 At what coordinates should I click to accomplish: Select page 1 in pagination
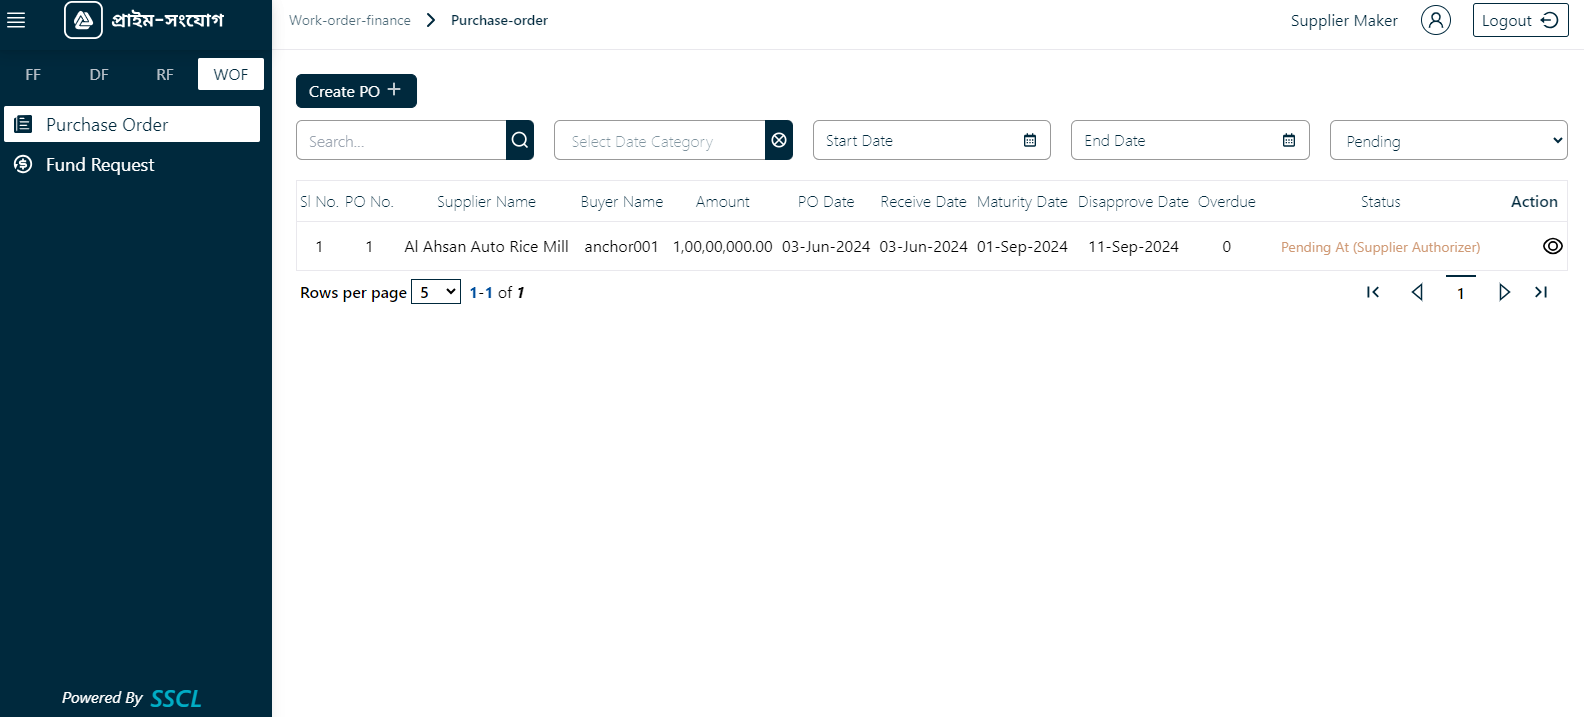click(x=1461, y=292)
